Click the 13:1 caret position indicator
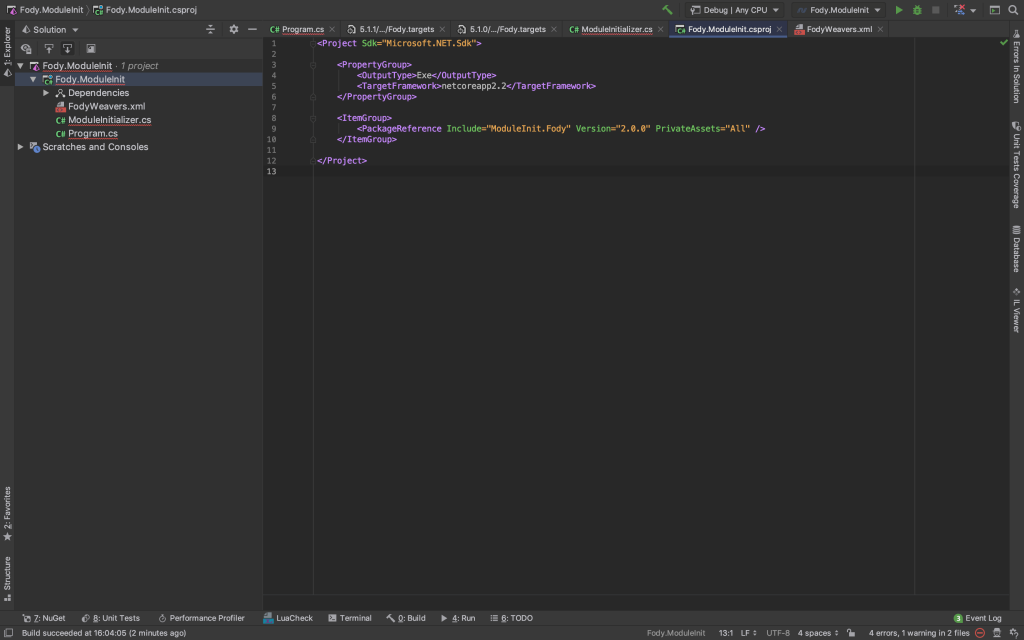 726,633
